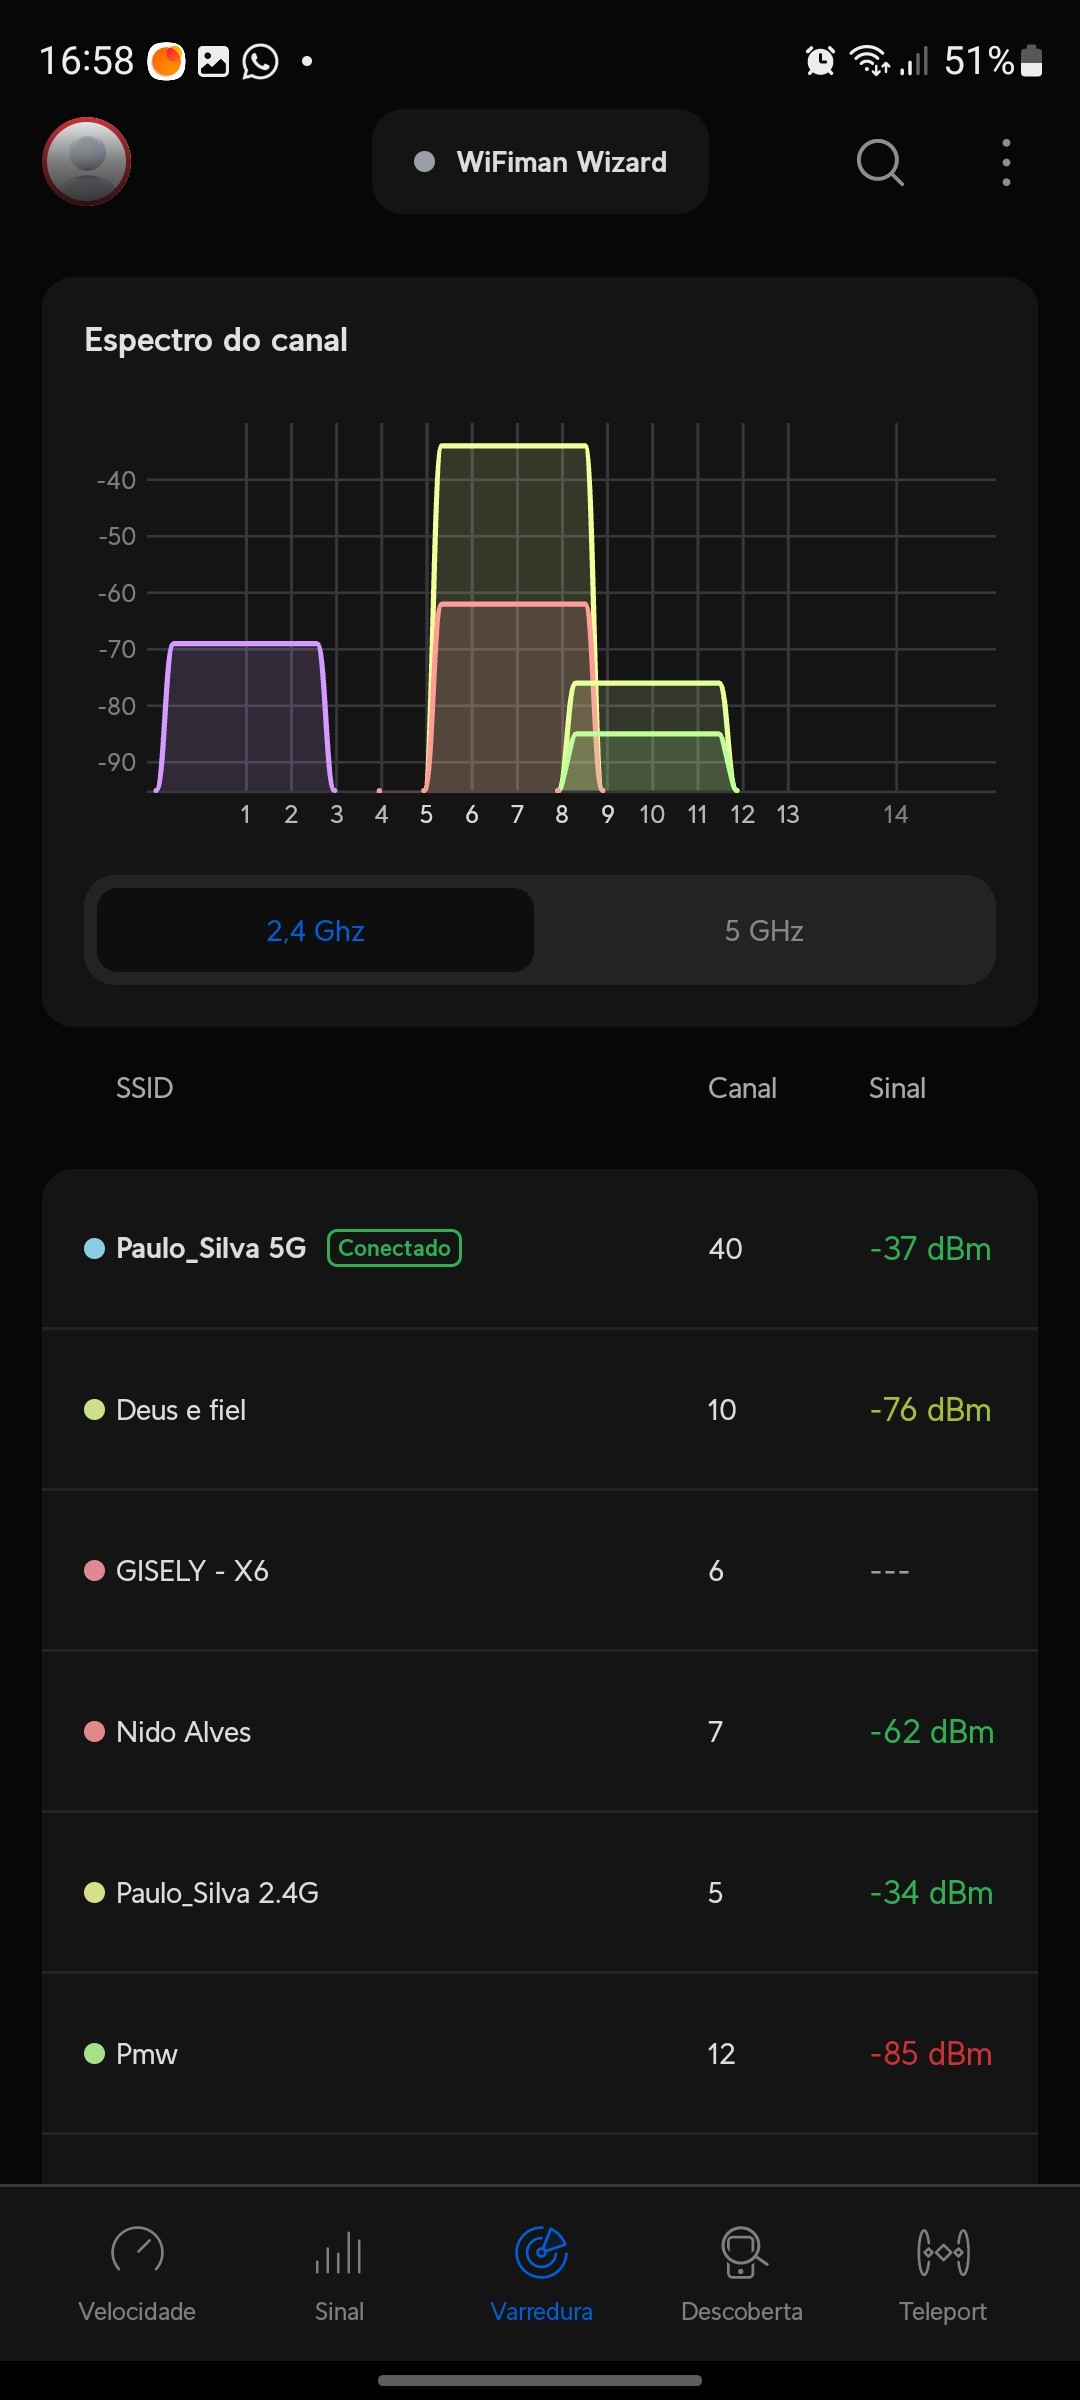Screen dimensions: 1080x2400
Task: Tap the alarm clock status bar icon
Action: [x=820, y=61]
